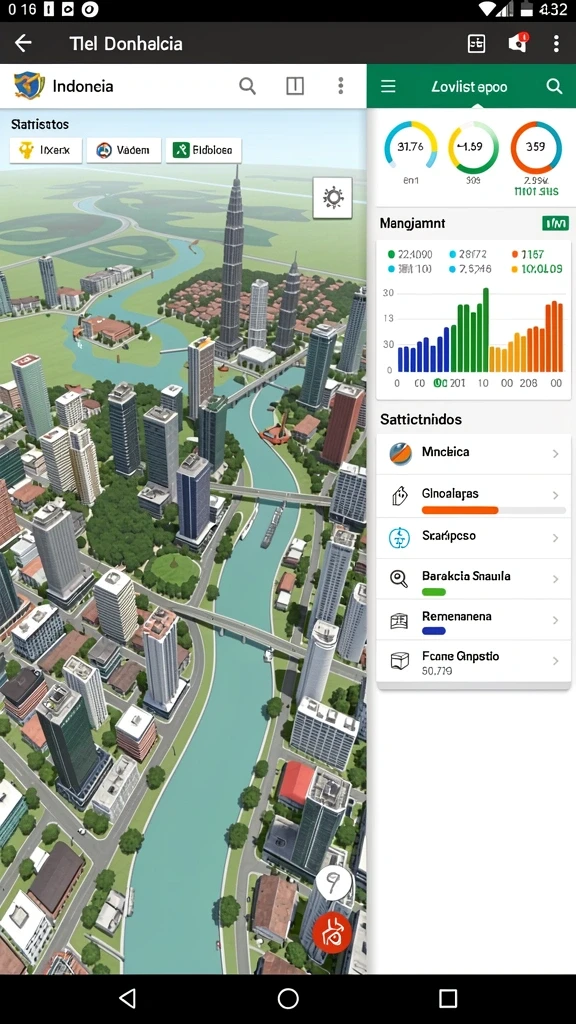Open map settings via the gear button
Viewport: 576px width, 1024px height.
coord(332,197)
